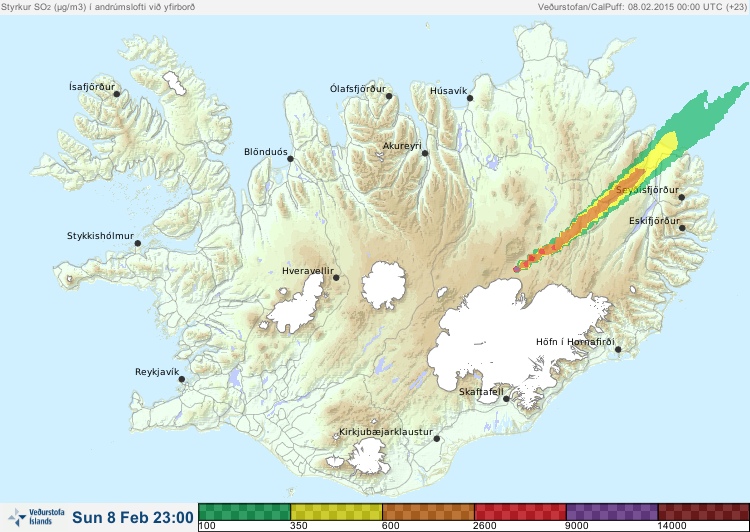Click the 'Eskifjörður' label text
This screenshot has width=750, height=532.
654,221
